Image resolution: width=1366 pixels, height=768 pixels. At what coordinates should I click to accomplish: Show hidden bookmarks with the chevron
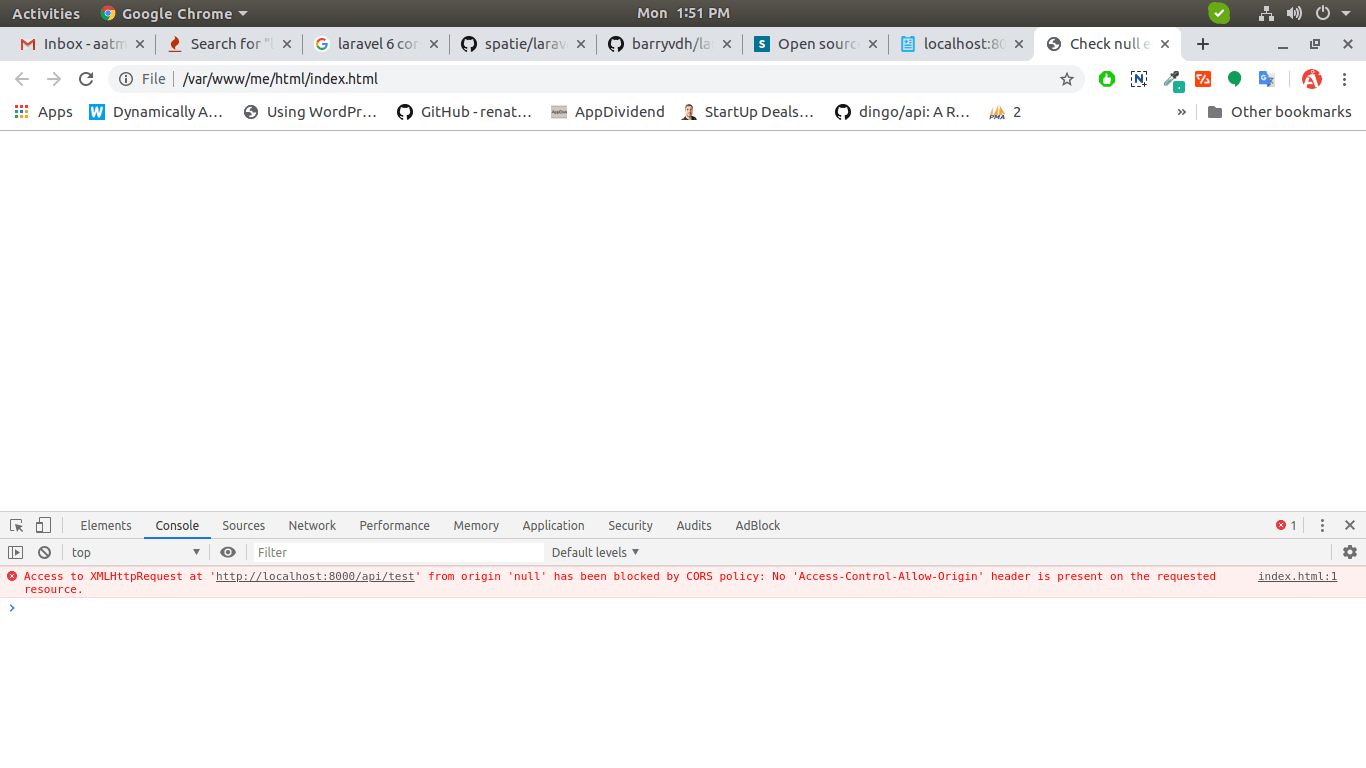[1181, 112]
